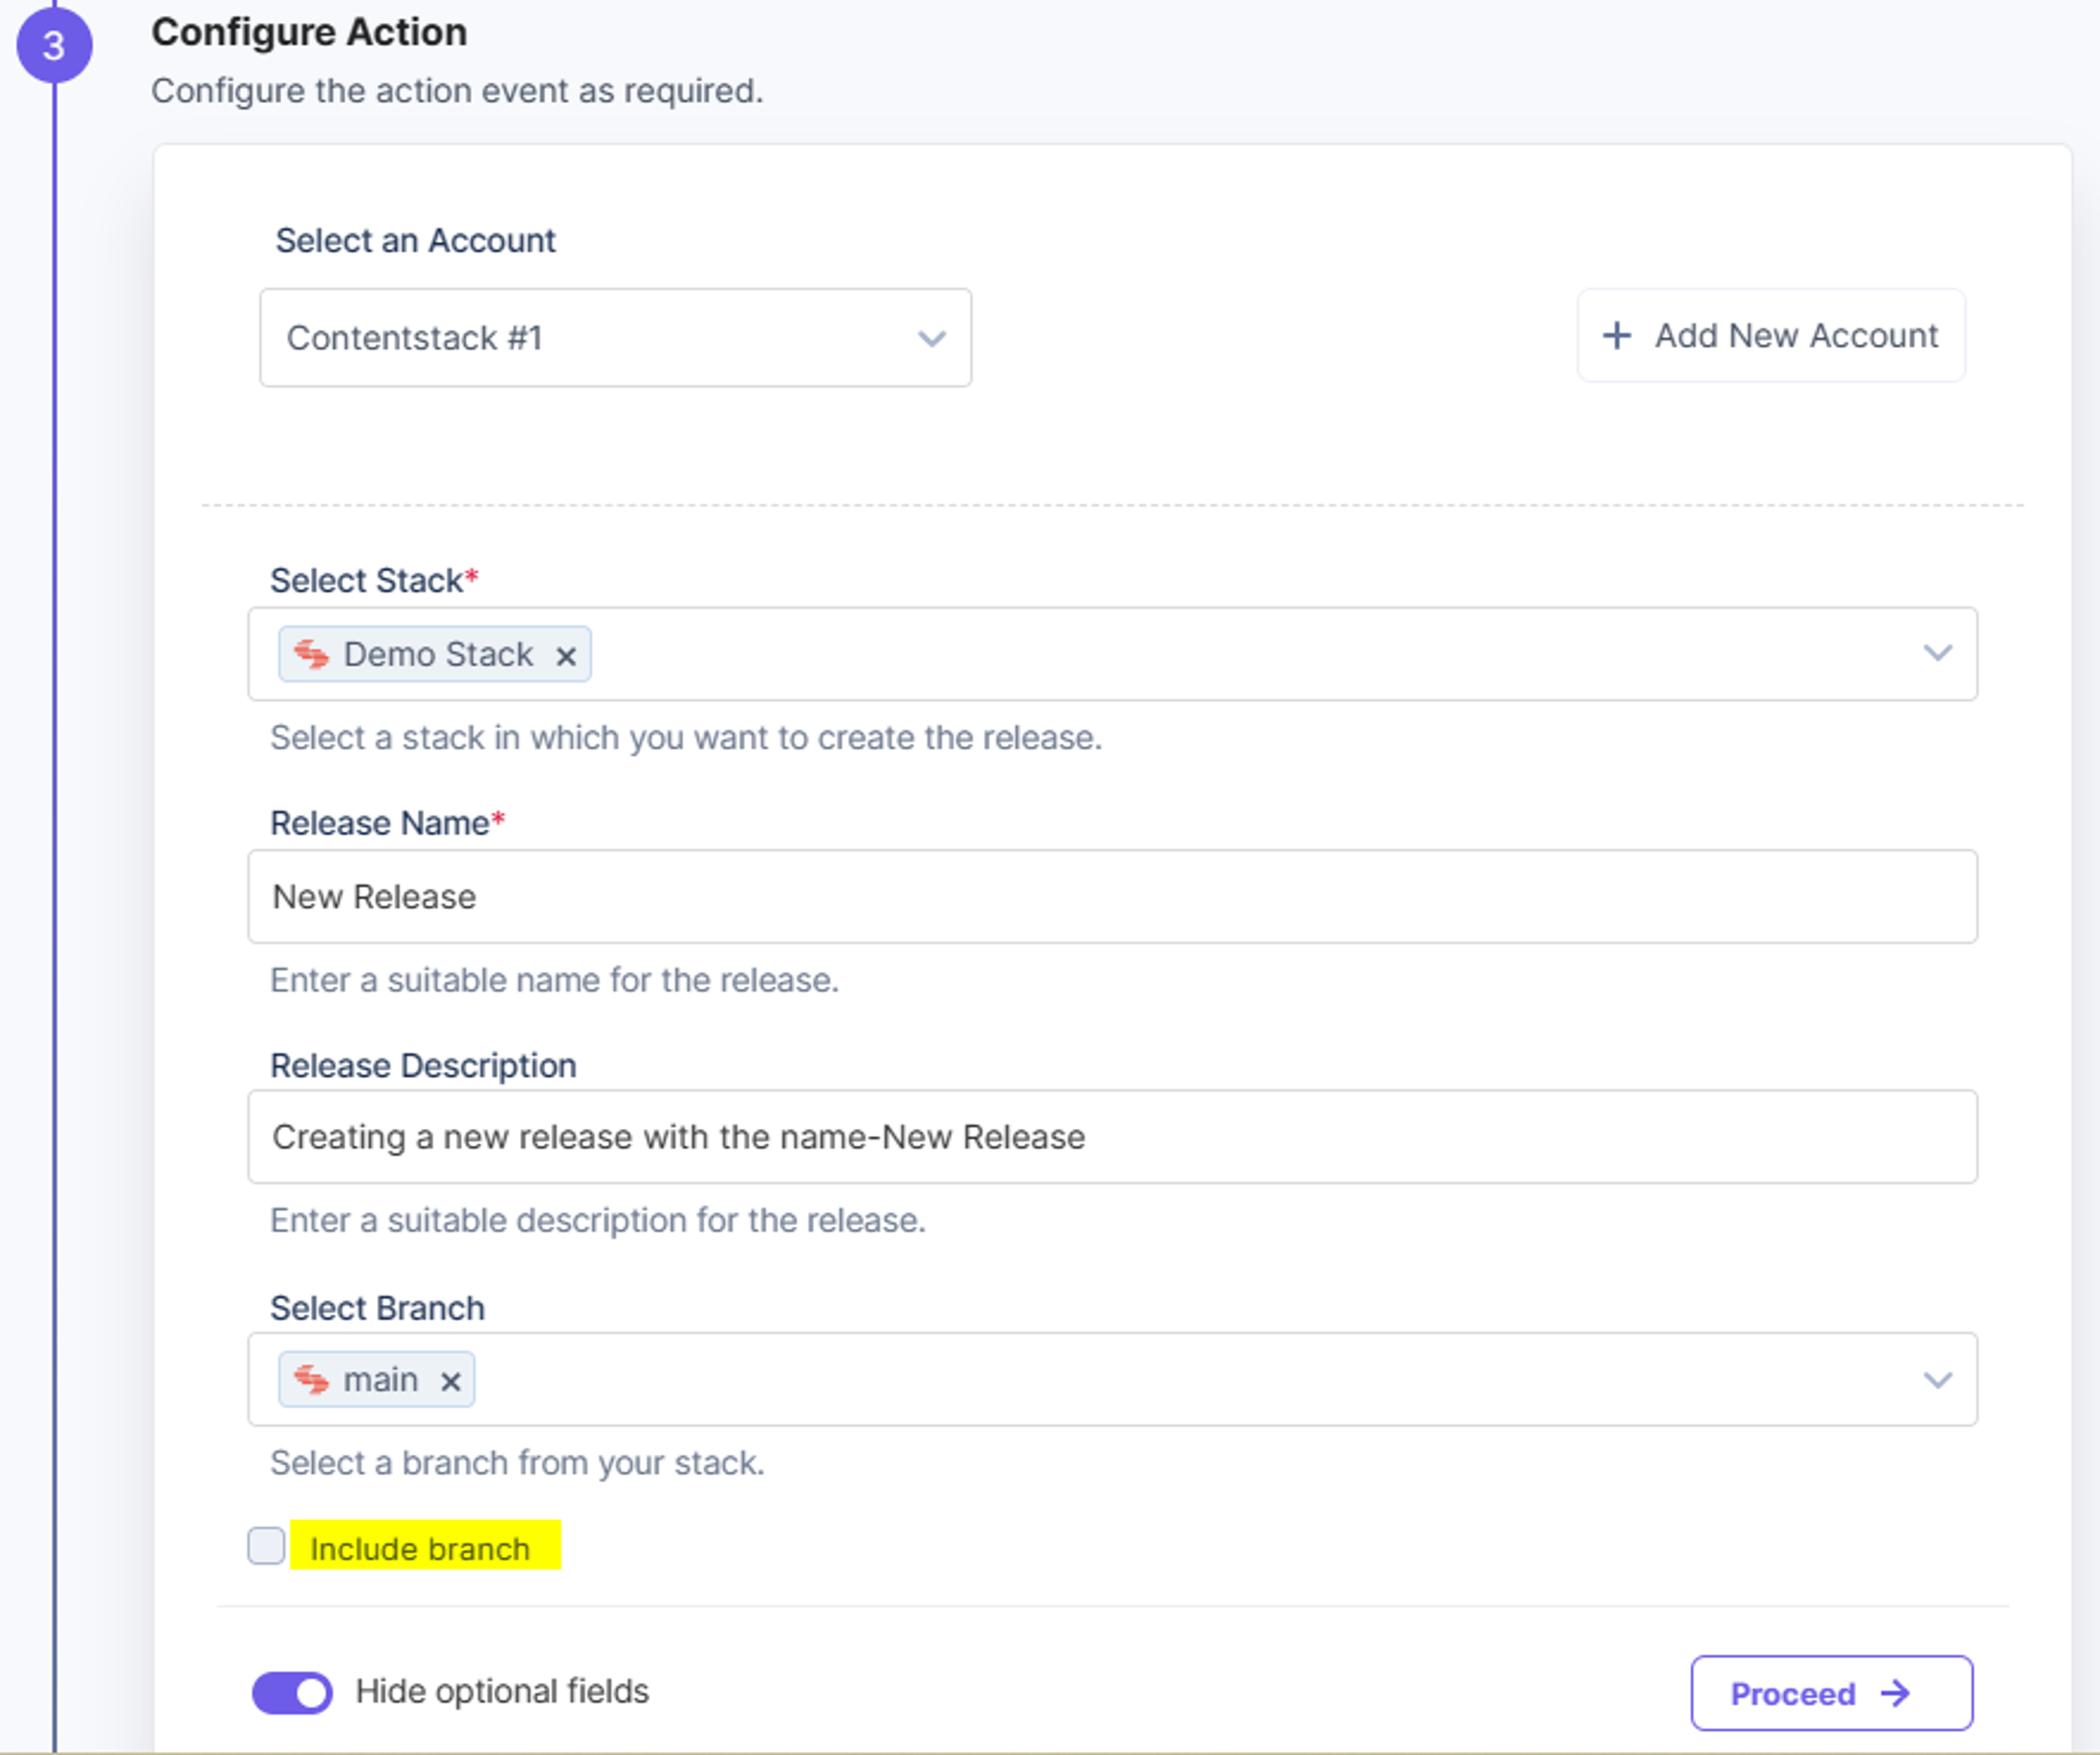Click the Hide optional fields label
The image size is (2100, 1755).
click(502, 1691)
